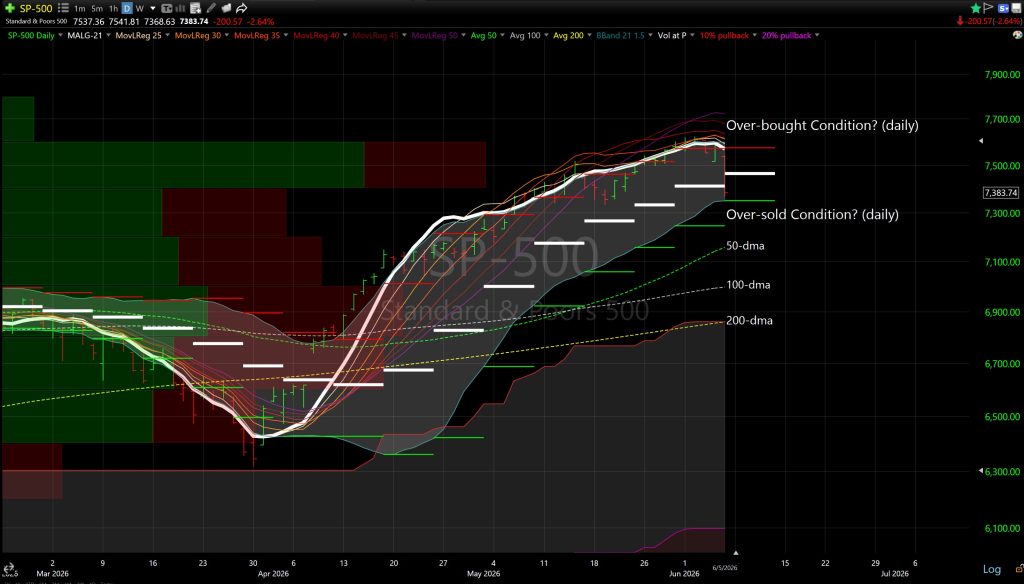
Task: Open the color palette icon
Action: 1017,35
